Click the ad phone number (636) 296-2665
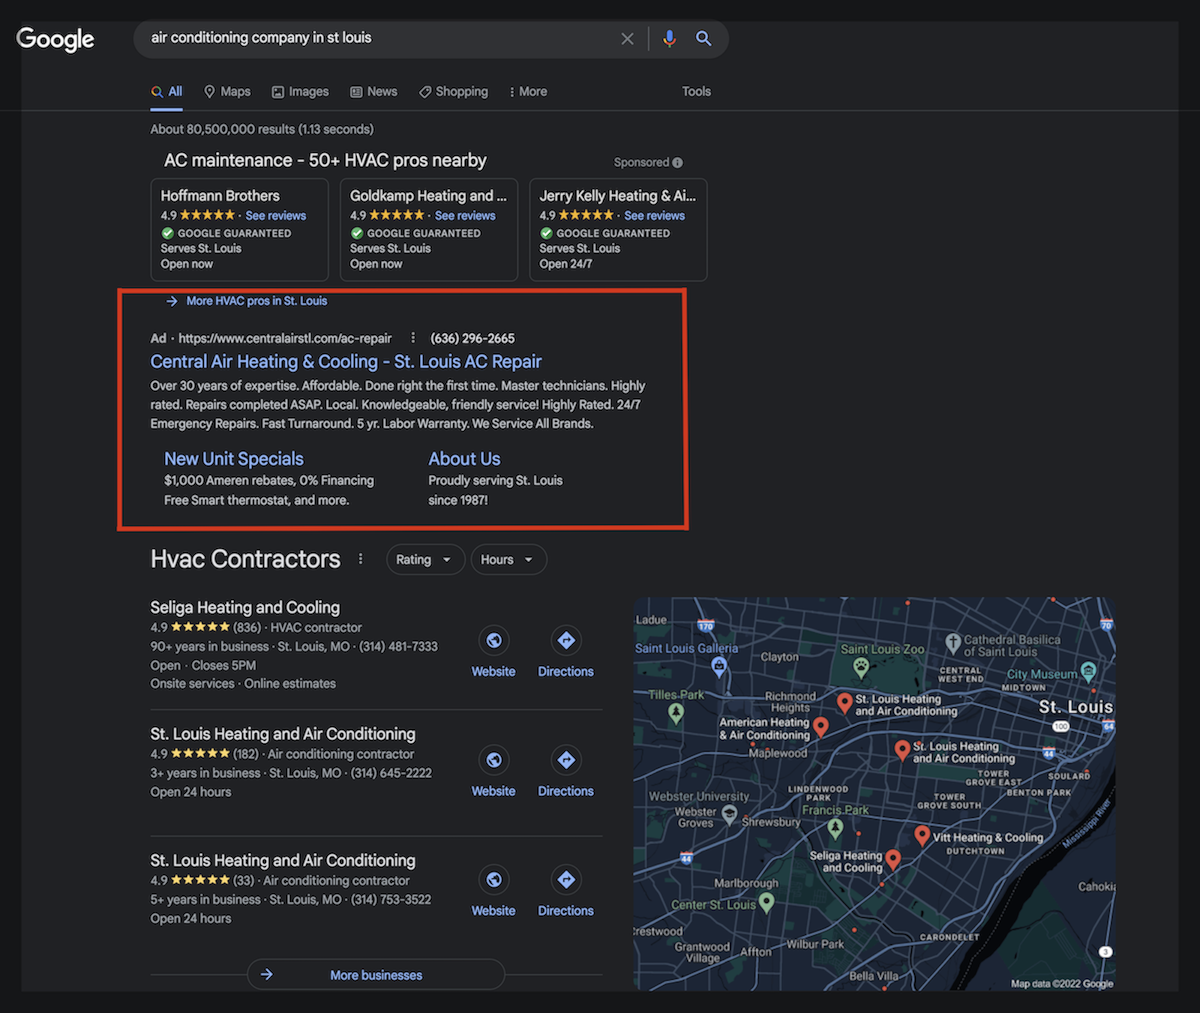Image resolution: width=1200 pixels, height=1013 pixels. tap(472, 338)
